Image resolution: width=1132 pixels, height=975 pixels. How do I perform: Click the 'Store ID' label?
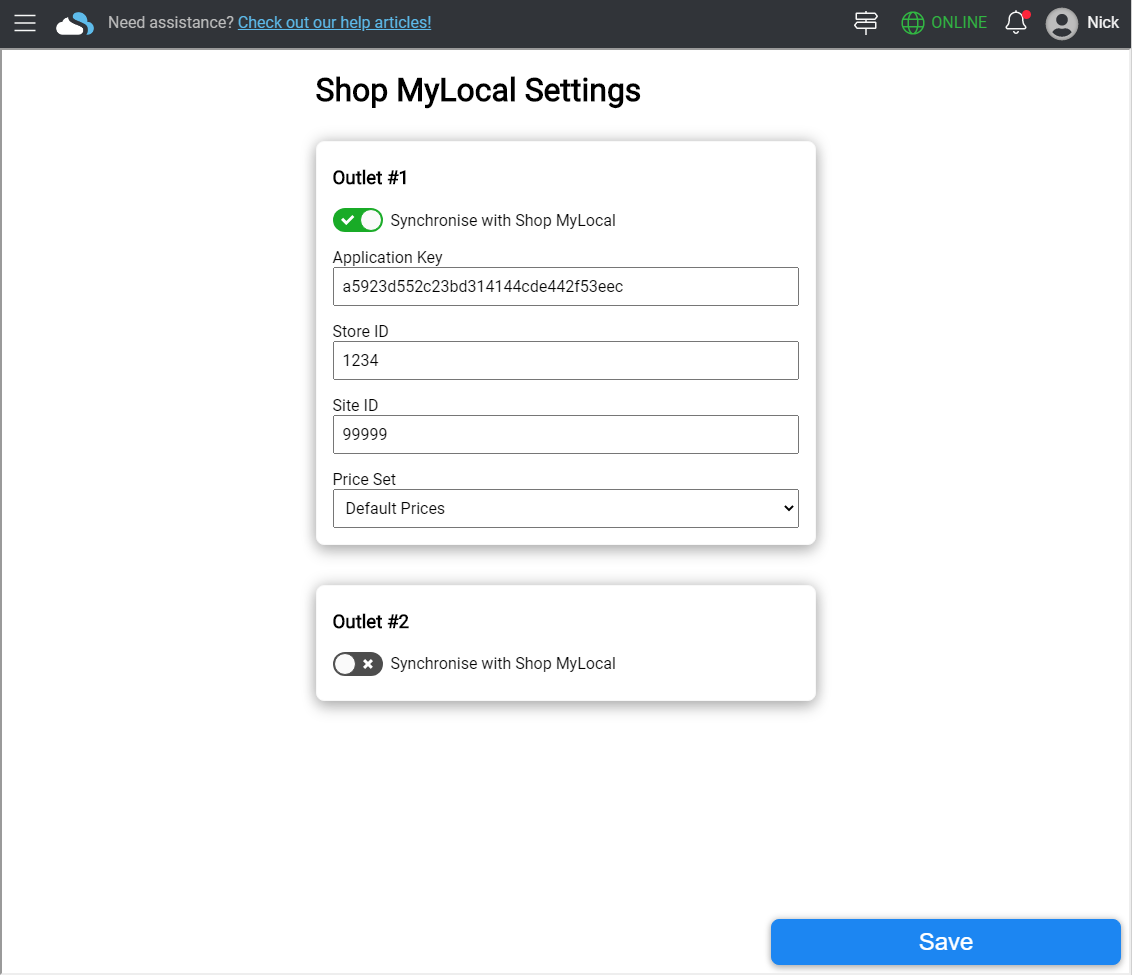tap(360, 331)
